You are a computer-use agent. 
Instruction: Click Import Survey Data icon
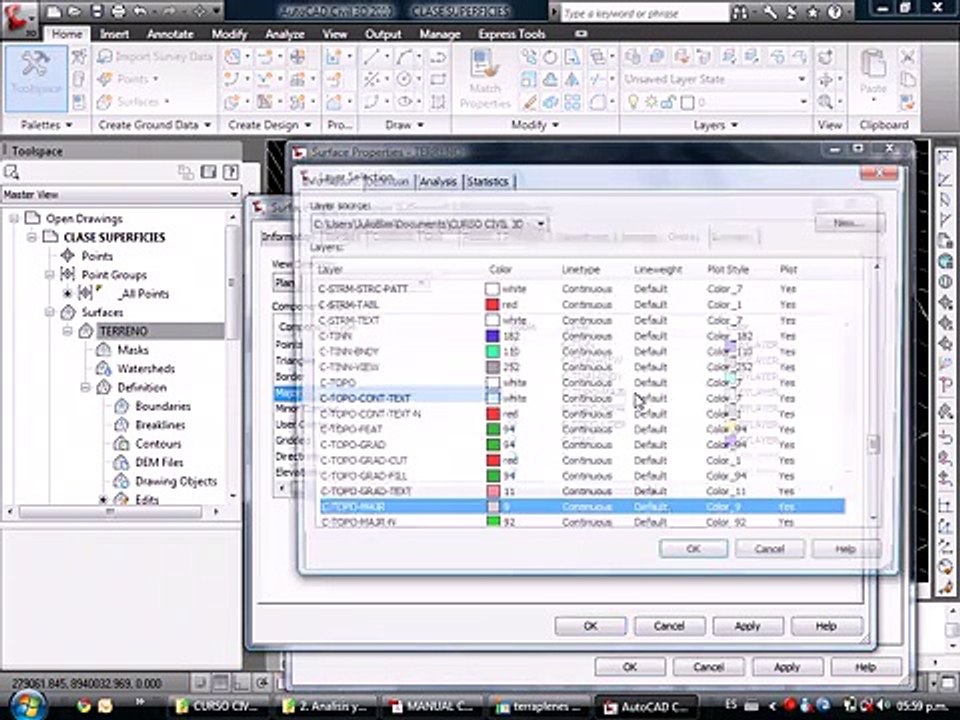pos(105,57)
